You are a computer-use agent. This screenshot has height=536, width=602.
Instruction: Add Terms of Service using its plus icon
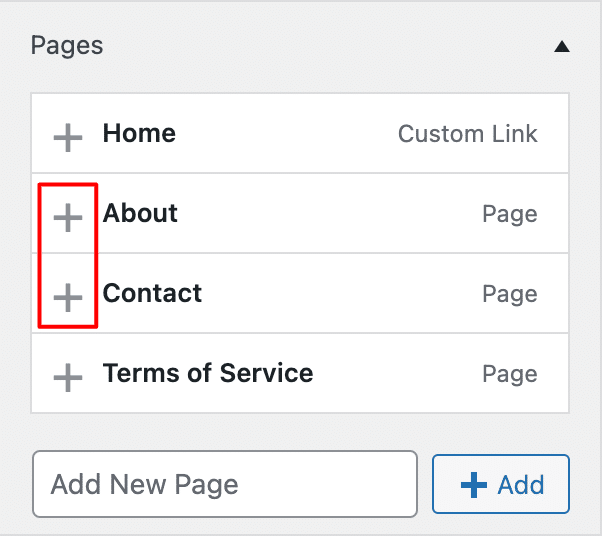tap(67, 377)
